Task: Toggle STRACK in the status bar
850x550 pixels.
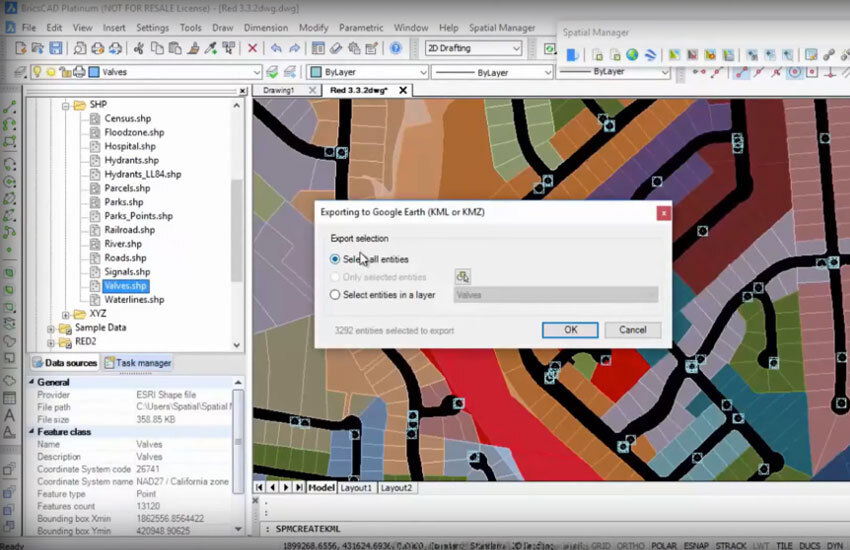Action: point(731,545)
